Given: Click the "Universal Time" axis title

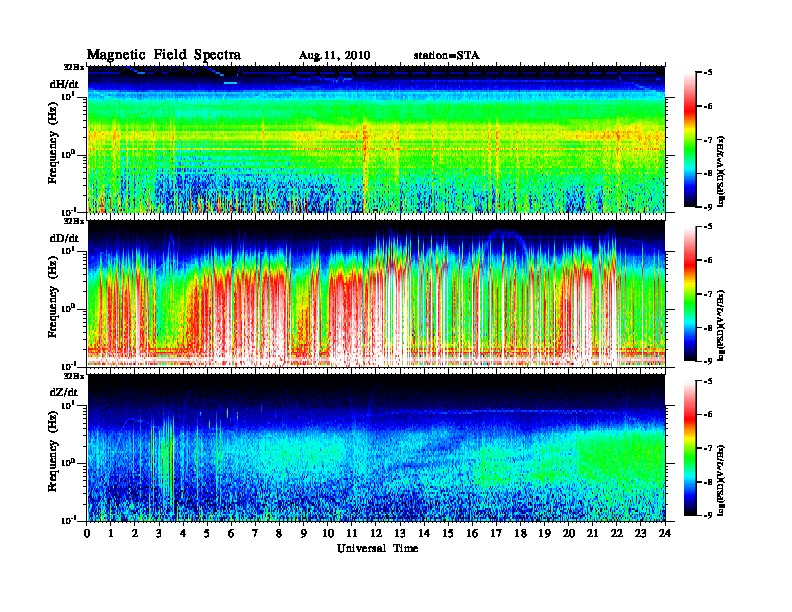Looking at the screenshot, I should tap(377, 548).
